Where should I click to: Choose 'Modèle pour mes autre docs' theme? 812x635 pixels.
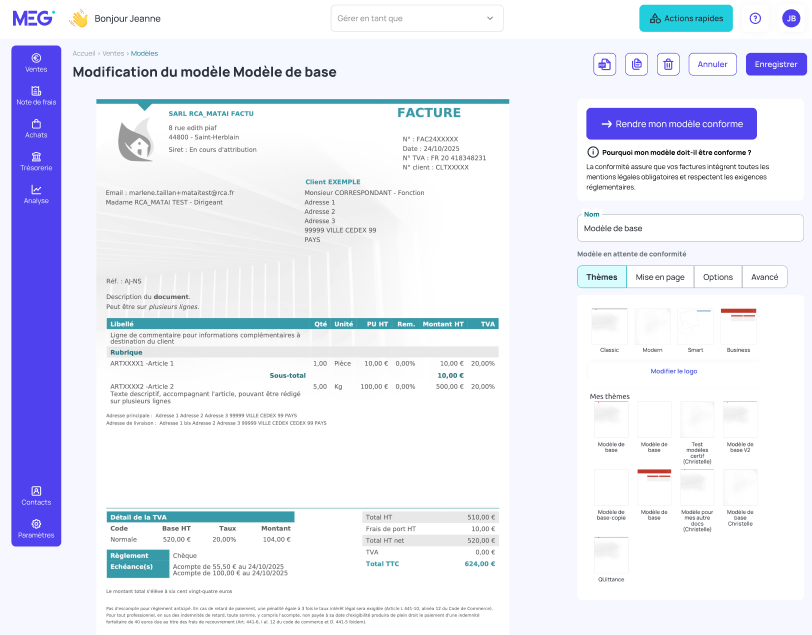coord(697,487)
